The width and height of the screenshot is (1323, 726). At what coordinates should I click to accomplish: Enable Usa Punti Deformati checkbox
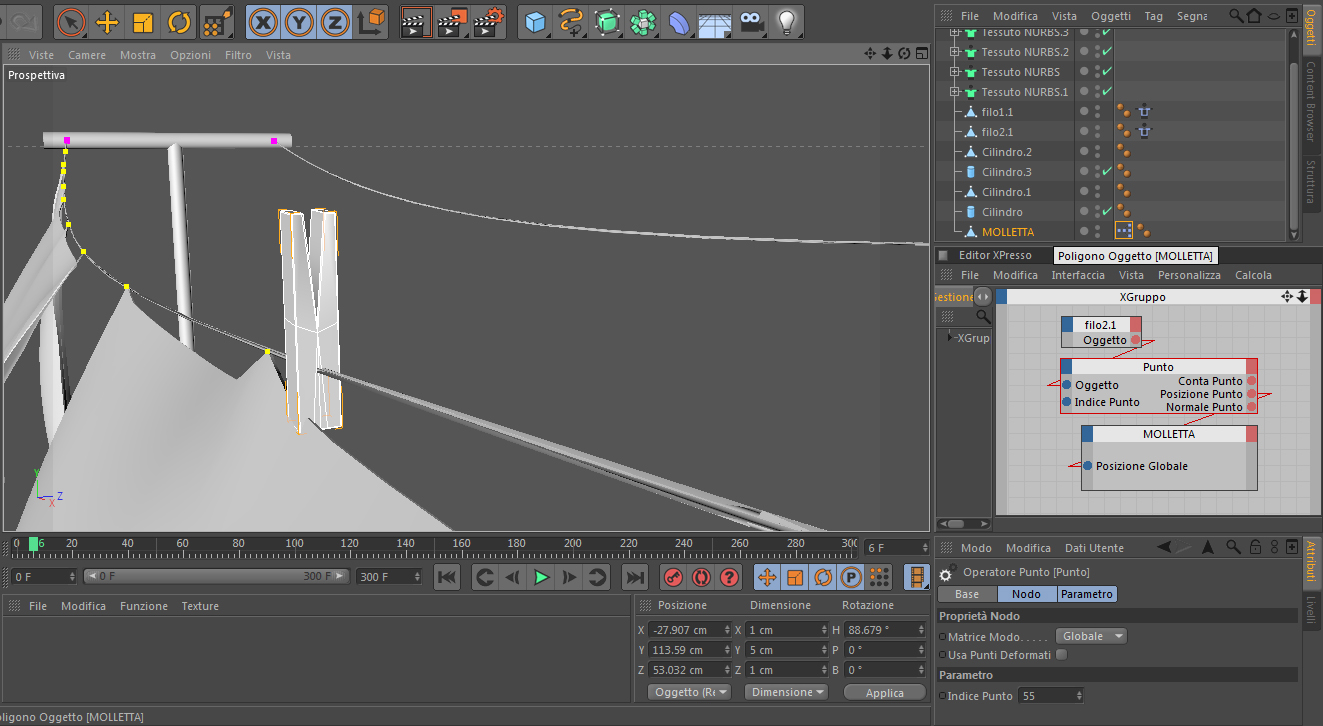pyautogui.click(x=1061, y=655)
